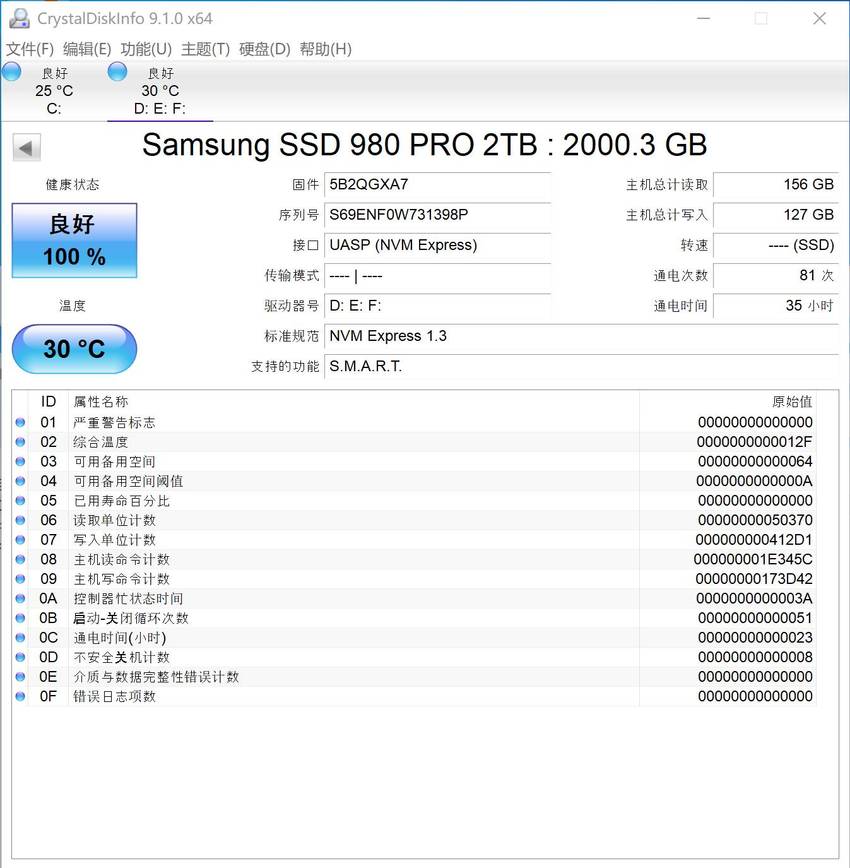Click the firmware field 5B2QGXA7

(437, 184)
